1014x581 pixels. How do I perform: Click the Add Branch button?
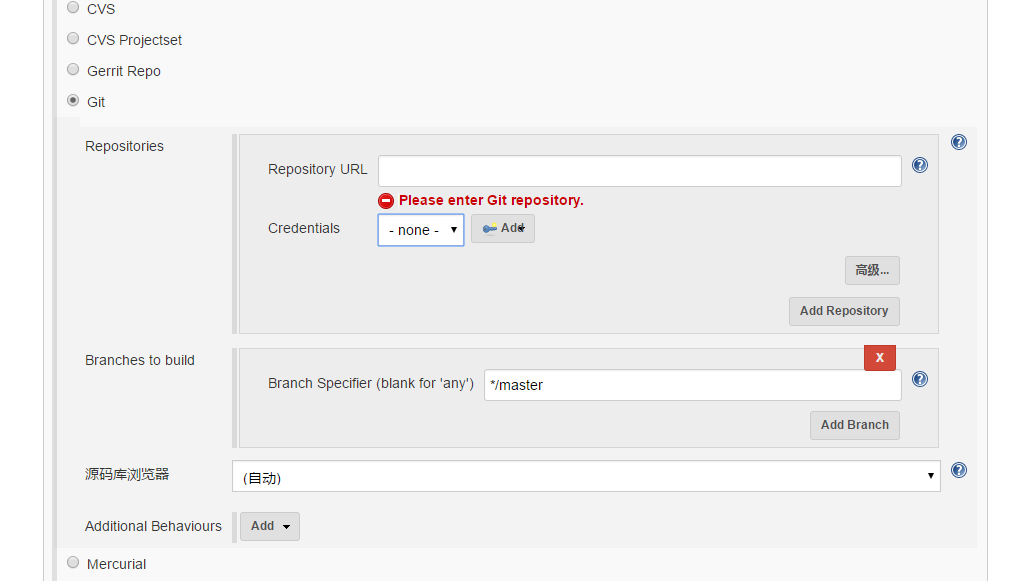(854, 425)
